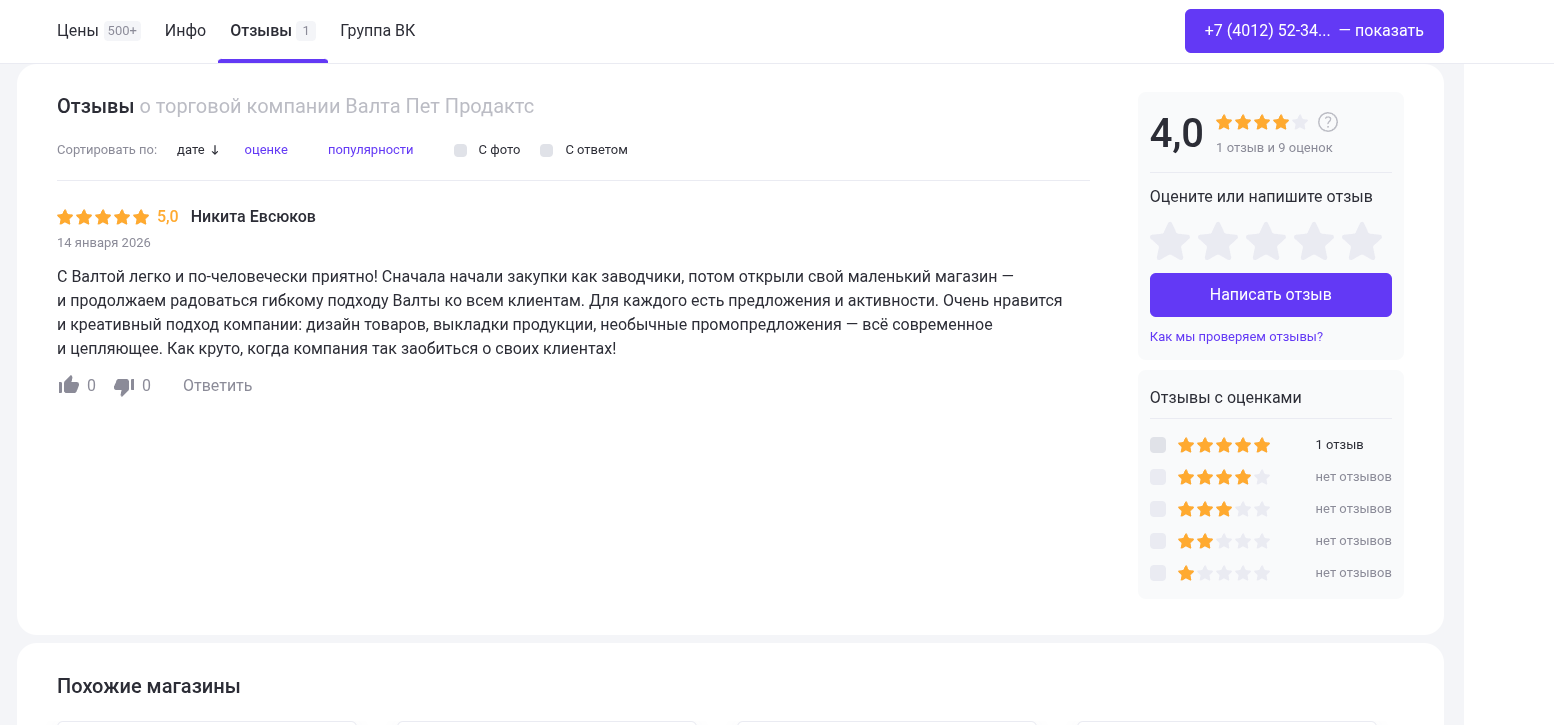This screenshot has height=725, width=1554.
Task: Rate three stars in the rating widget
Action: point(1266,241)
